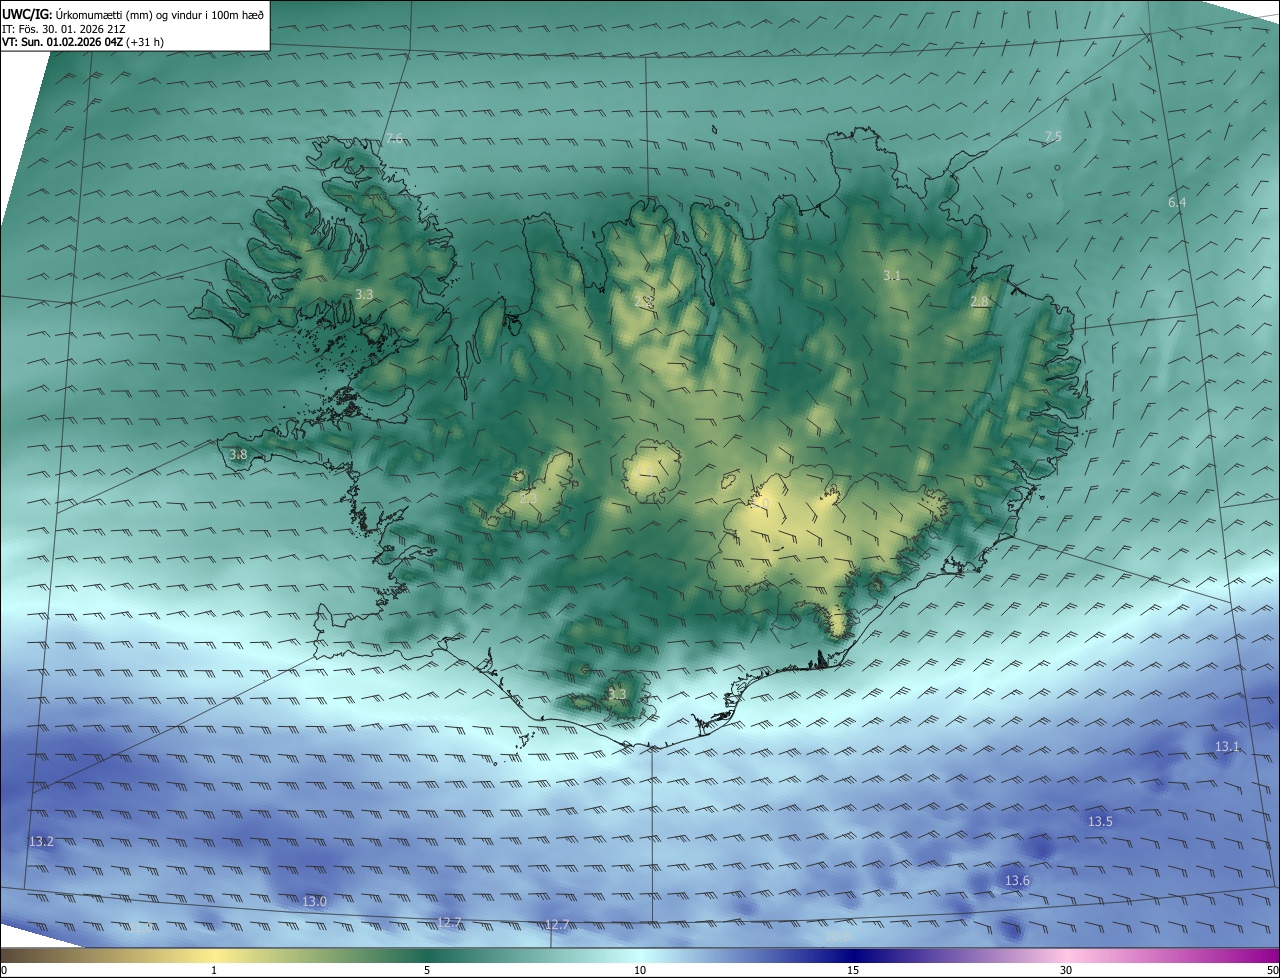The height and width of the screenshot is (978, 1280).
Task: Click the colorbar tick label 1
Action: tap(214, 970)
